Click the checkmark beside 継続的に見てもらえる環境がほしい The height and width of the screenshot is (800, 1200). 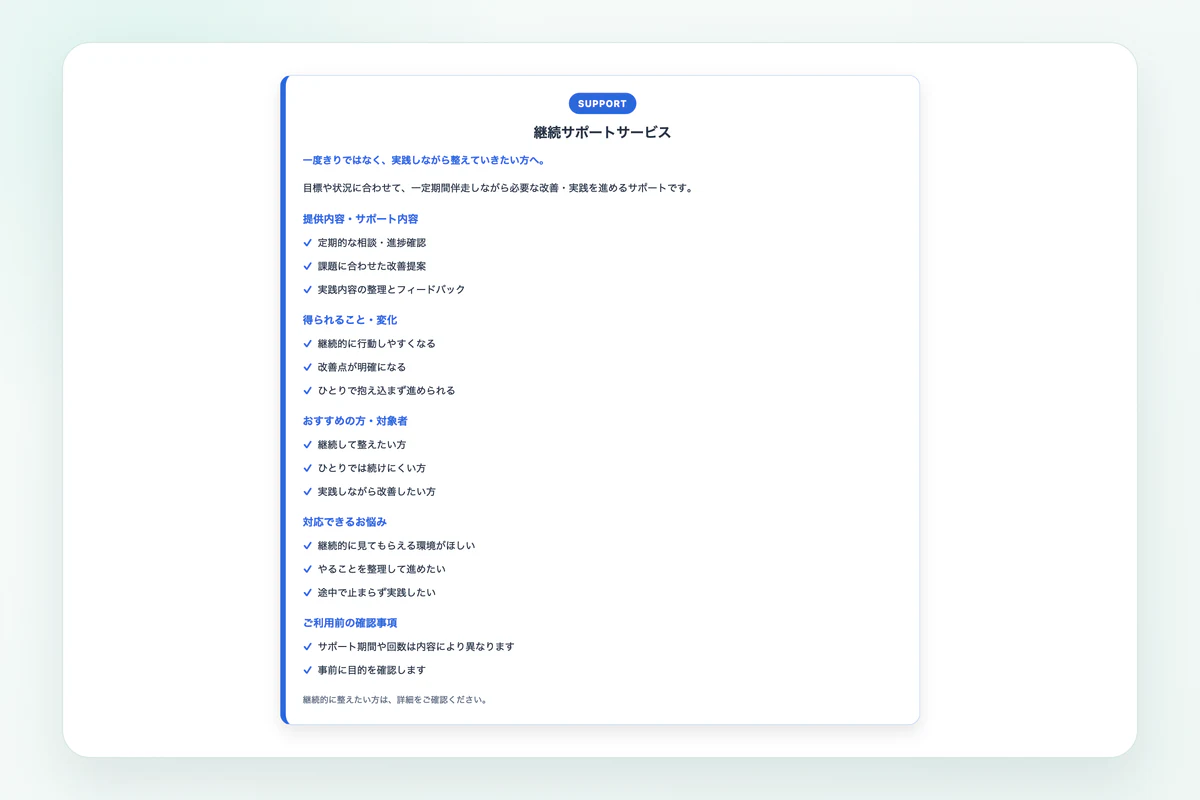coord(307,546)
